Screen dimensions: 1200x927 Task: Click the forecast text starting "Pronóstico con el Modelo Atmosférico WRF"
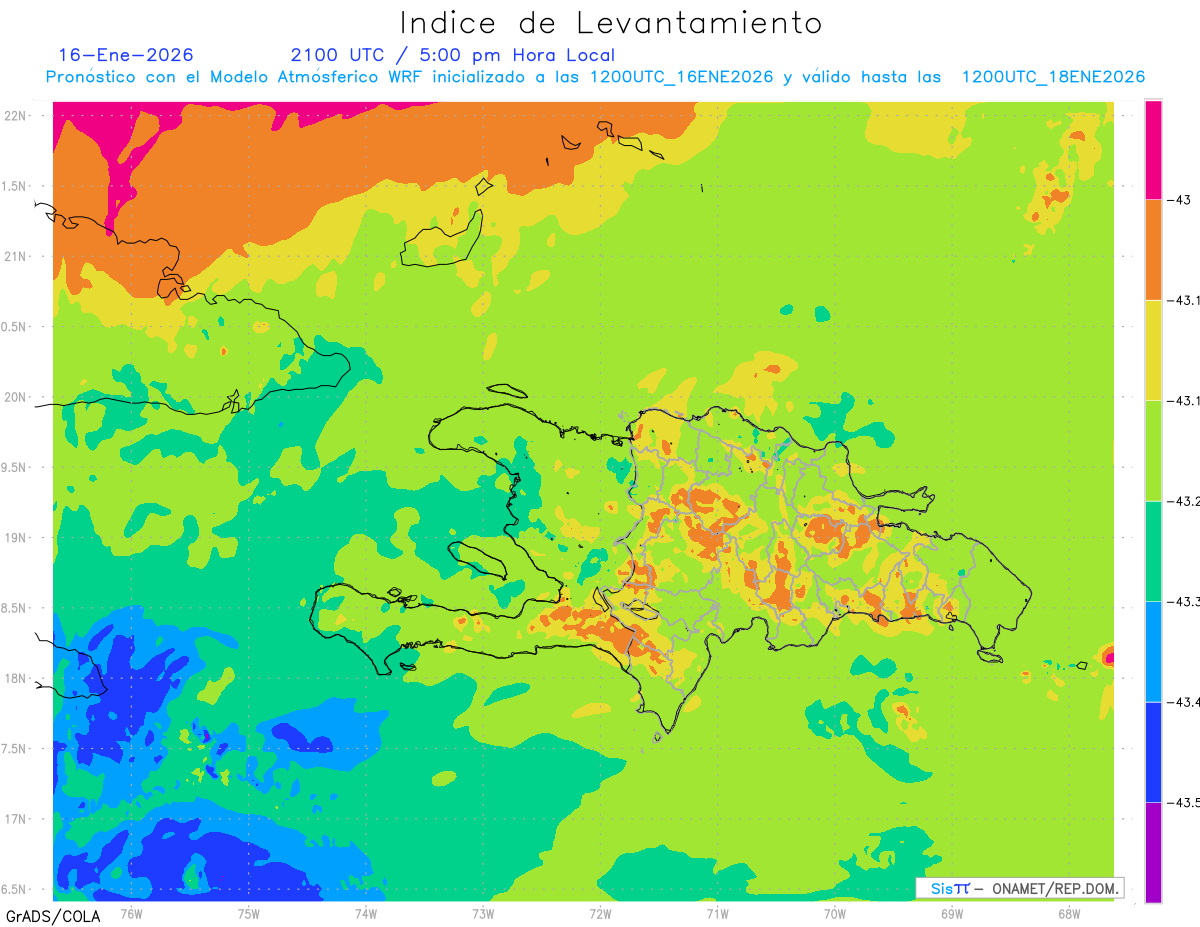pos(595,77)
